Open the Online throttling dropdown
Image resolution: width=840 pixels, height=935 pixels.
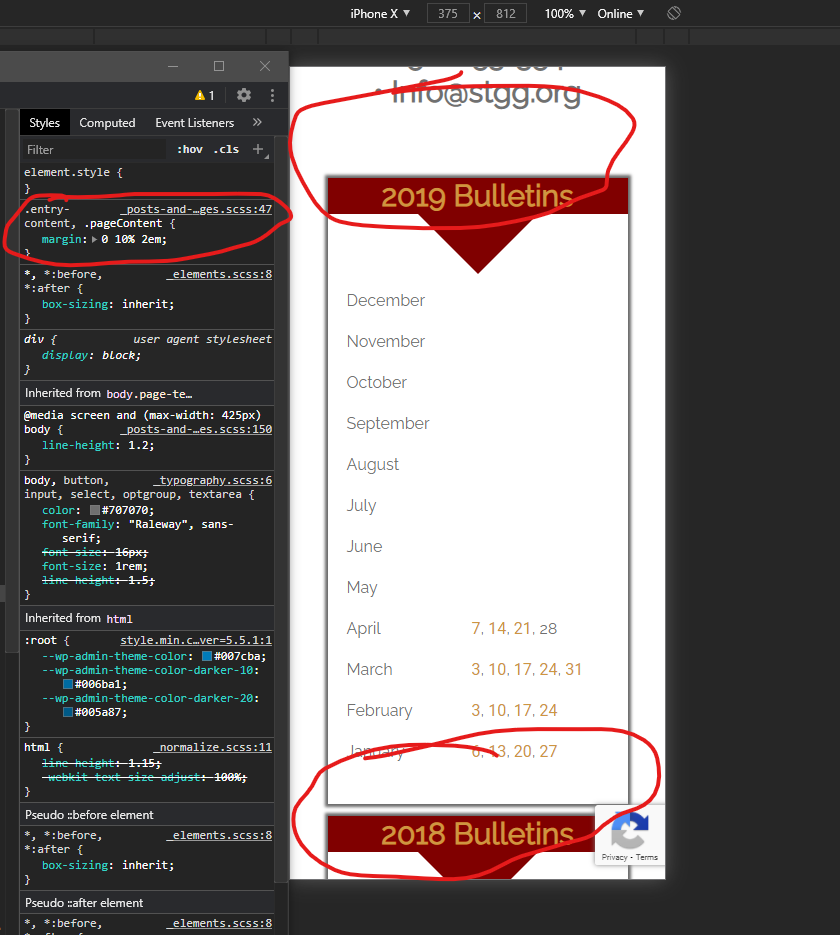point(620,13)
